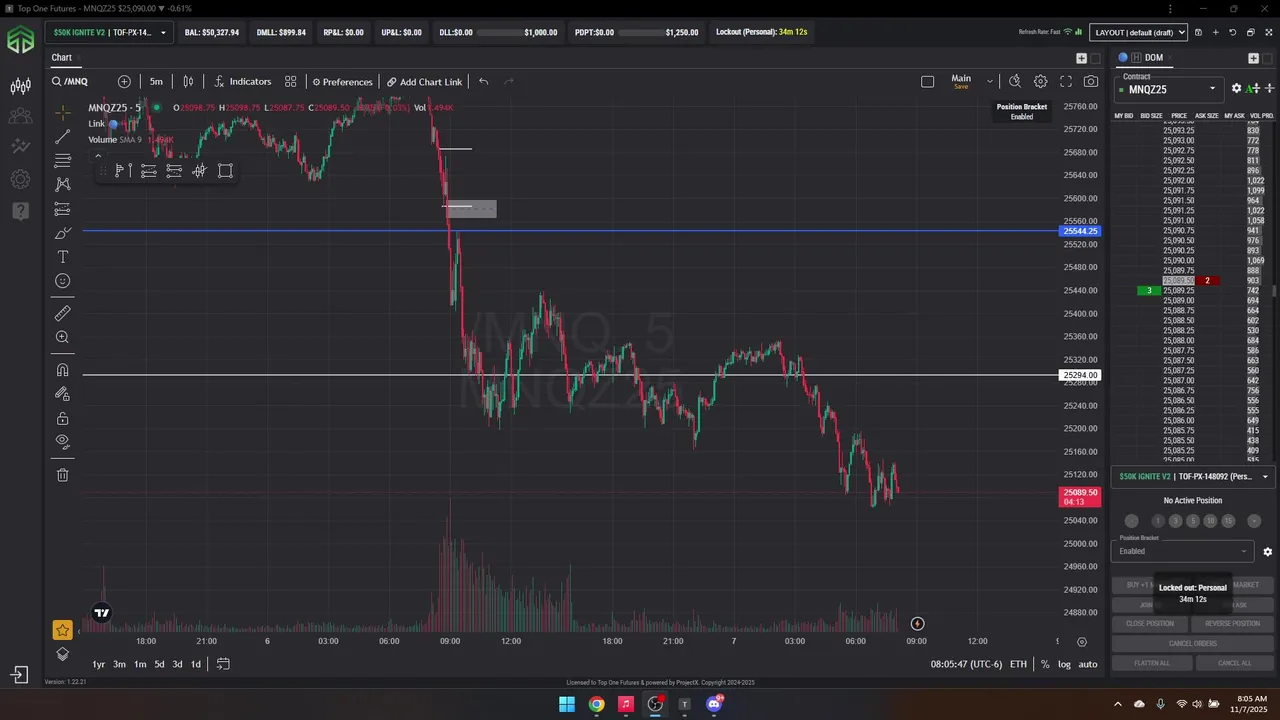Save the layout with the save icon
Image resolution: width=1280 pixels, height=720 pixels.
[1198, 32]
